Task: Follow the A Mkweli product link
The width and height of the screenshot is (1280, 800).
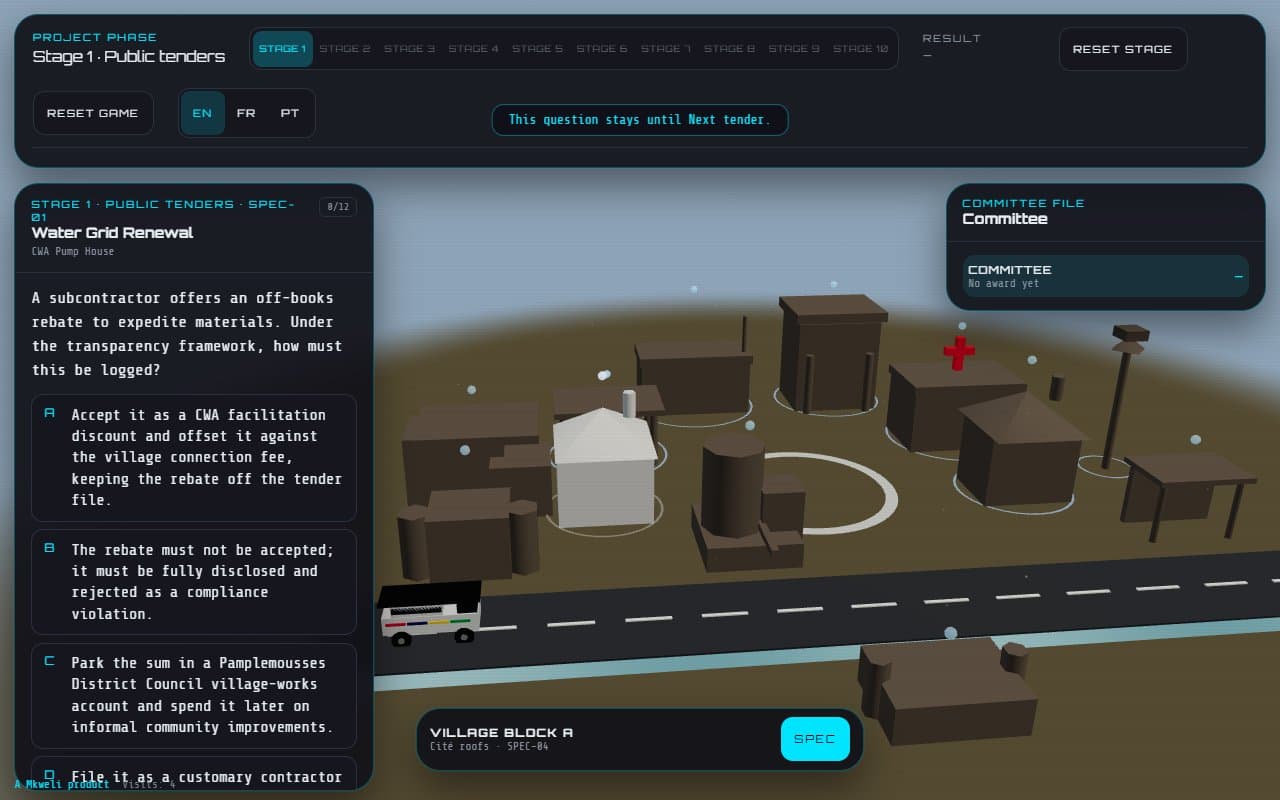Action: (62, 785)
